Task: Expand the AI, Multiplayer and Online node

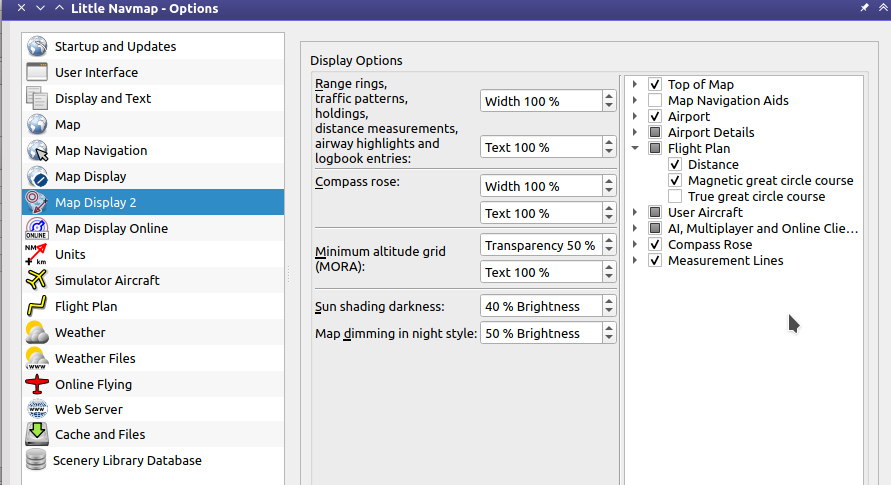Action: click(635, 228)
